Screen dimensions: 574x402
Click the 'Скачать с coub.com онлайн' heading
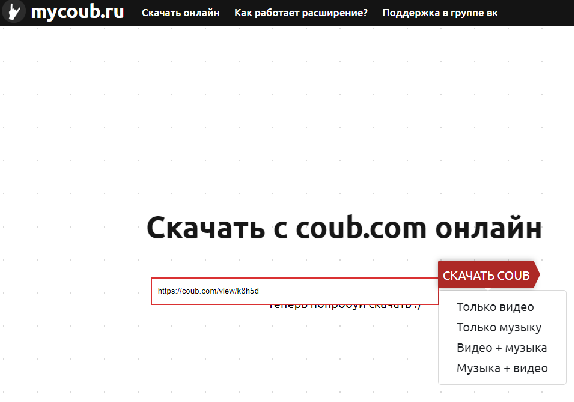(344, 228)
